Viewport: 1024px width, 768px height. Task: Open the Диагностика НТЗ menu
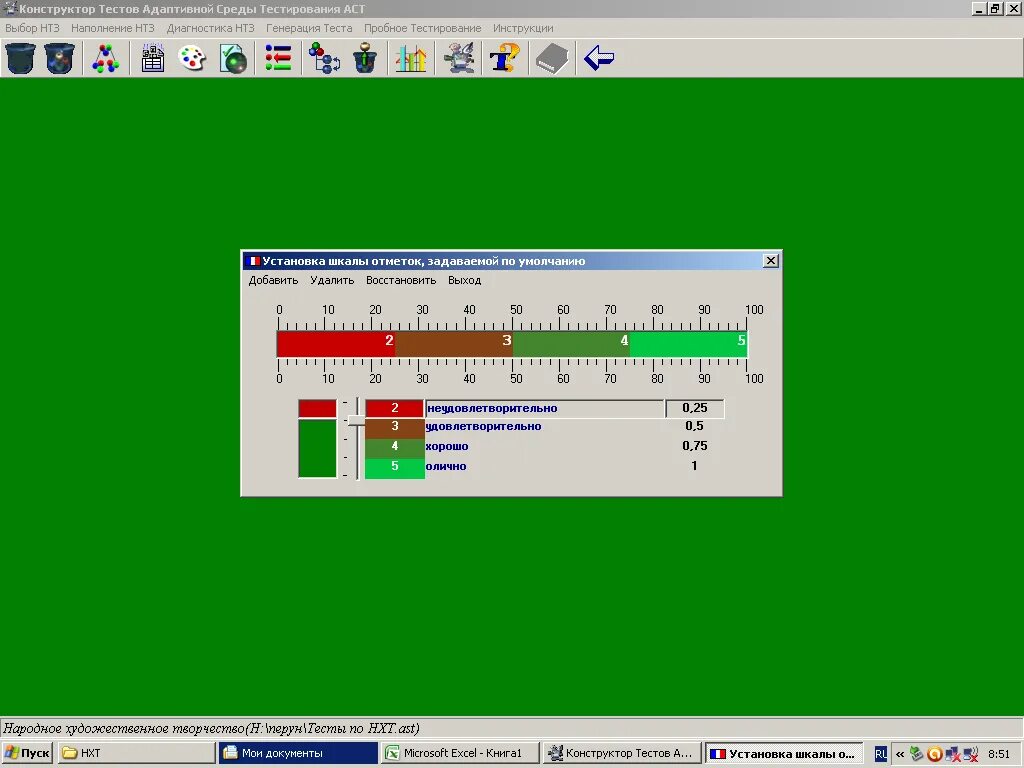click(x=210, y=28)
